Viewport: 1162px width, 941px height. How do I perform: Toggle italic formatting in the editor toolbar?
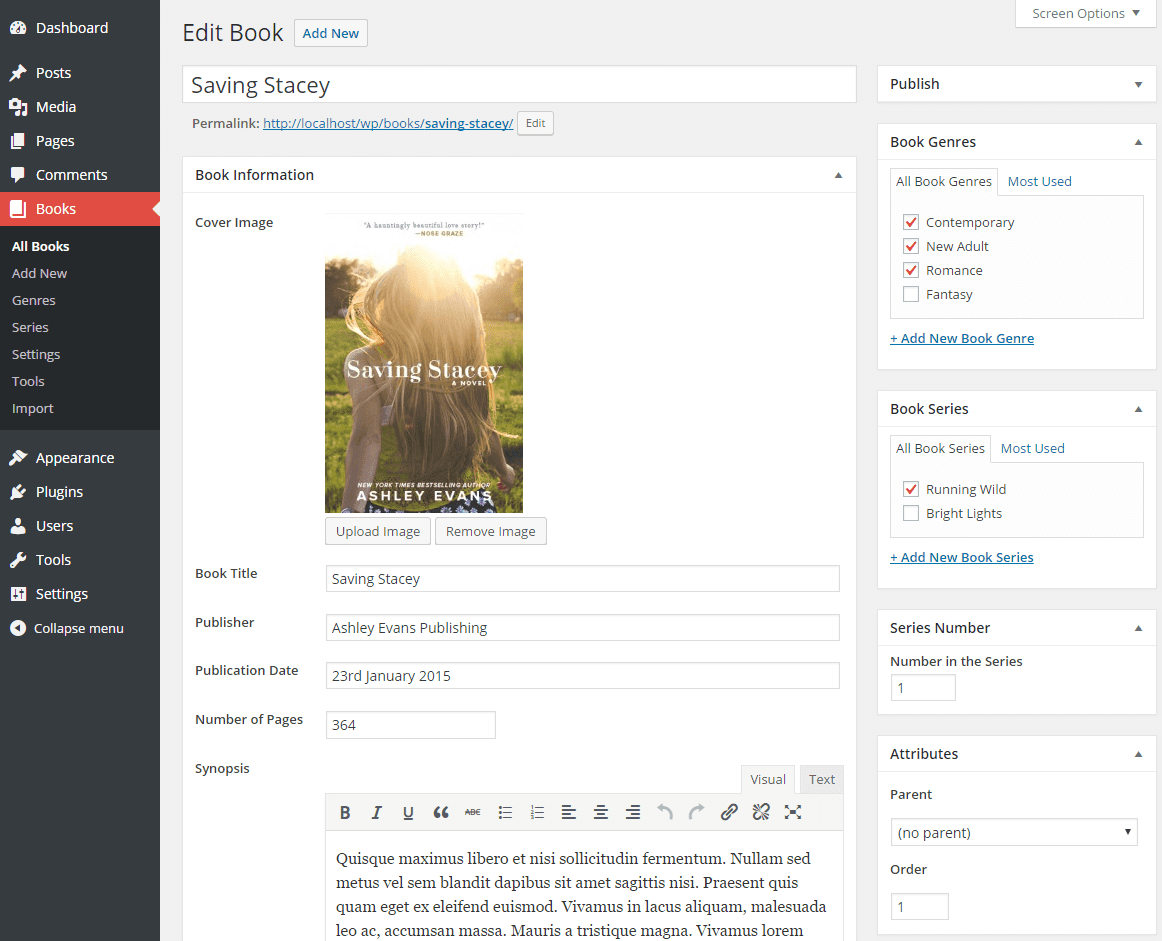377,812
